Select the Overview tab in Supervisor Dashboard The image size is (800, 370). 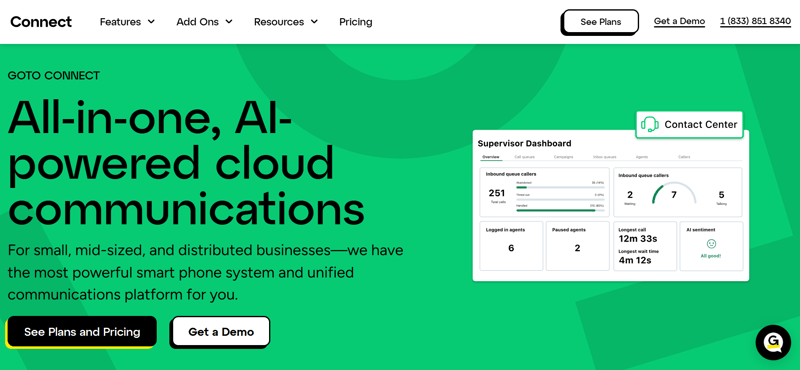pos(490,157)
